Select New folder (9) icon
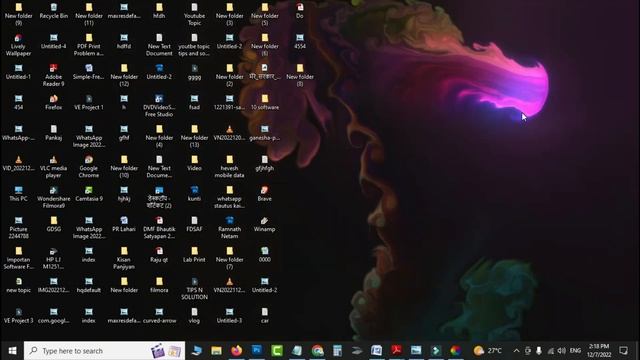 pyautogui.click(x=18, y=15)
